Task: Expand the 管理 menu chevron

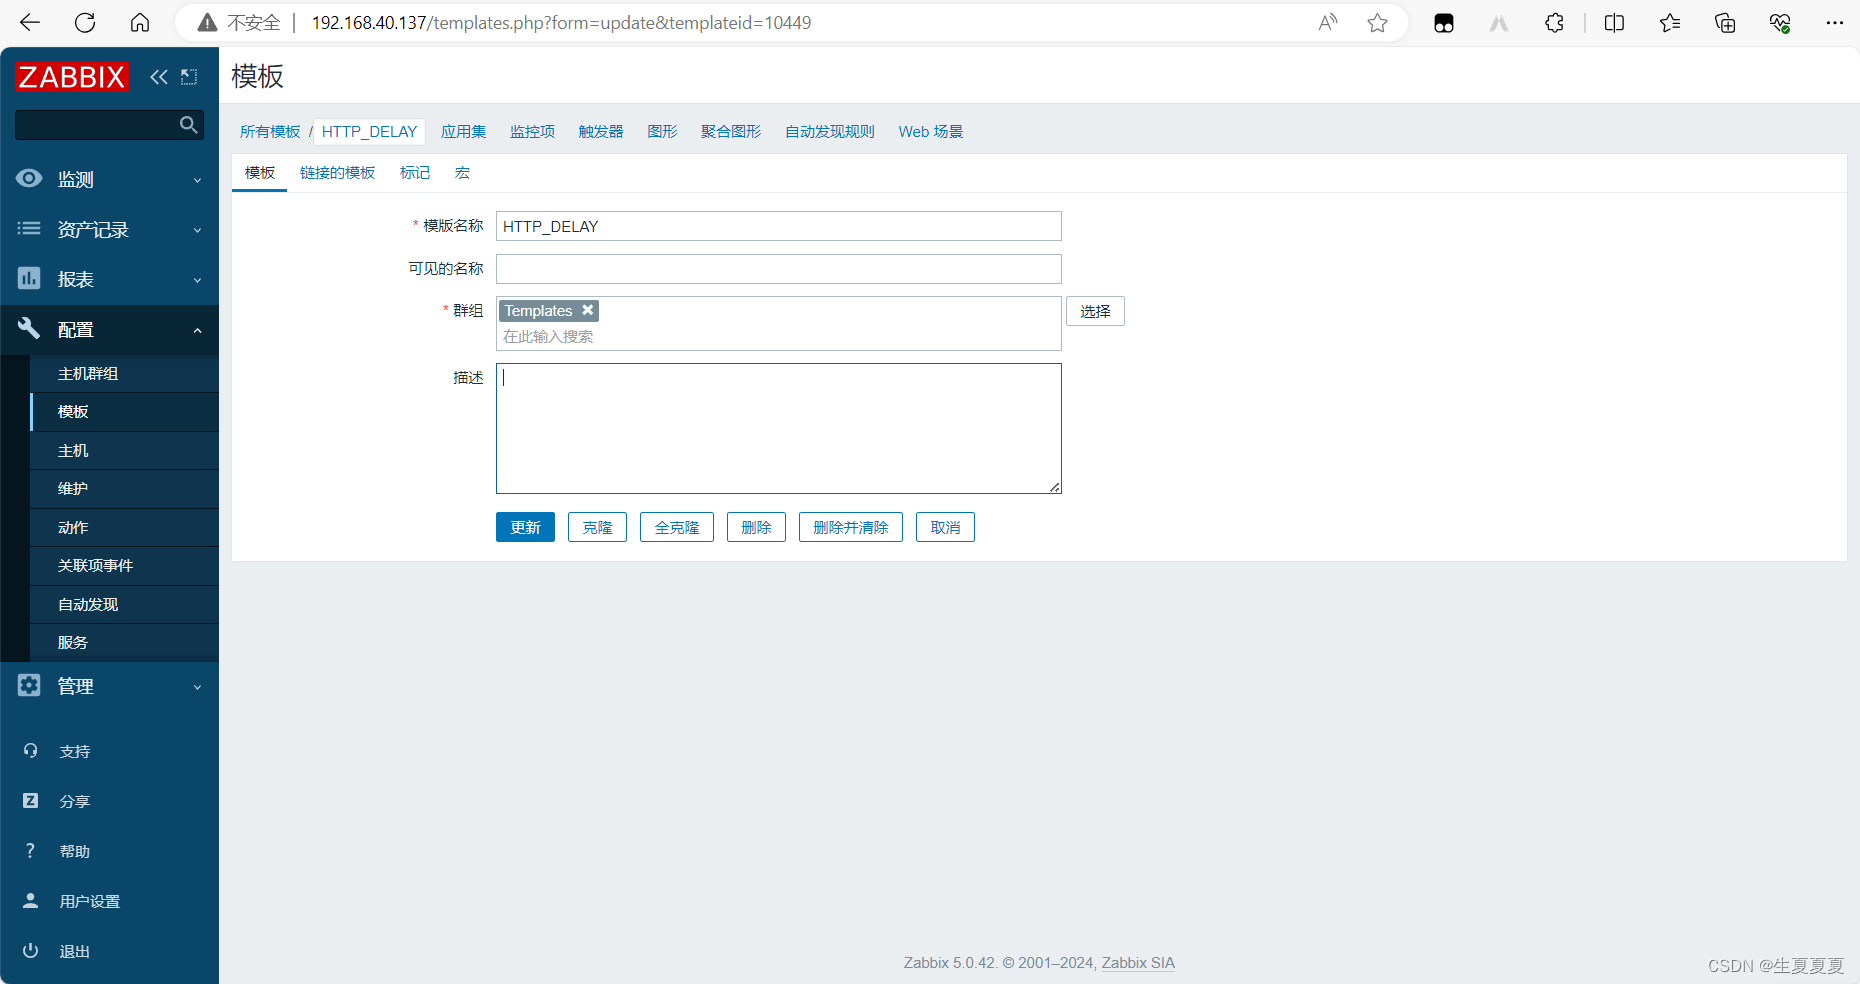Action: click(x=197, y=687)
